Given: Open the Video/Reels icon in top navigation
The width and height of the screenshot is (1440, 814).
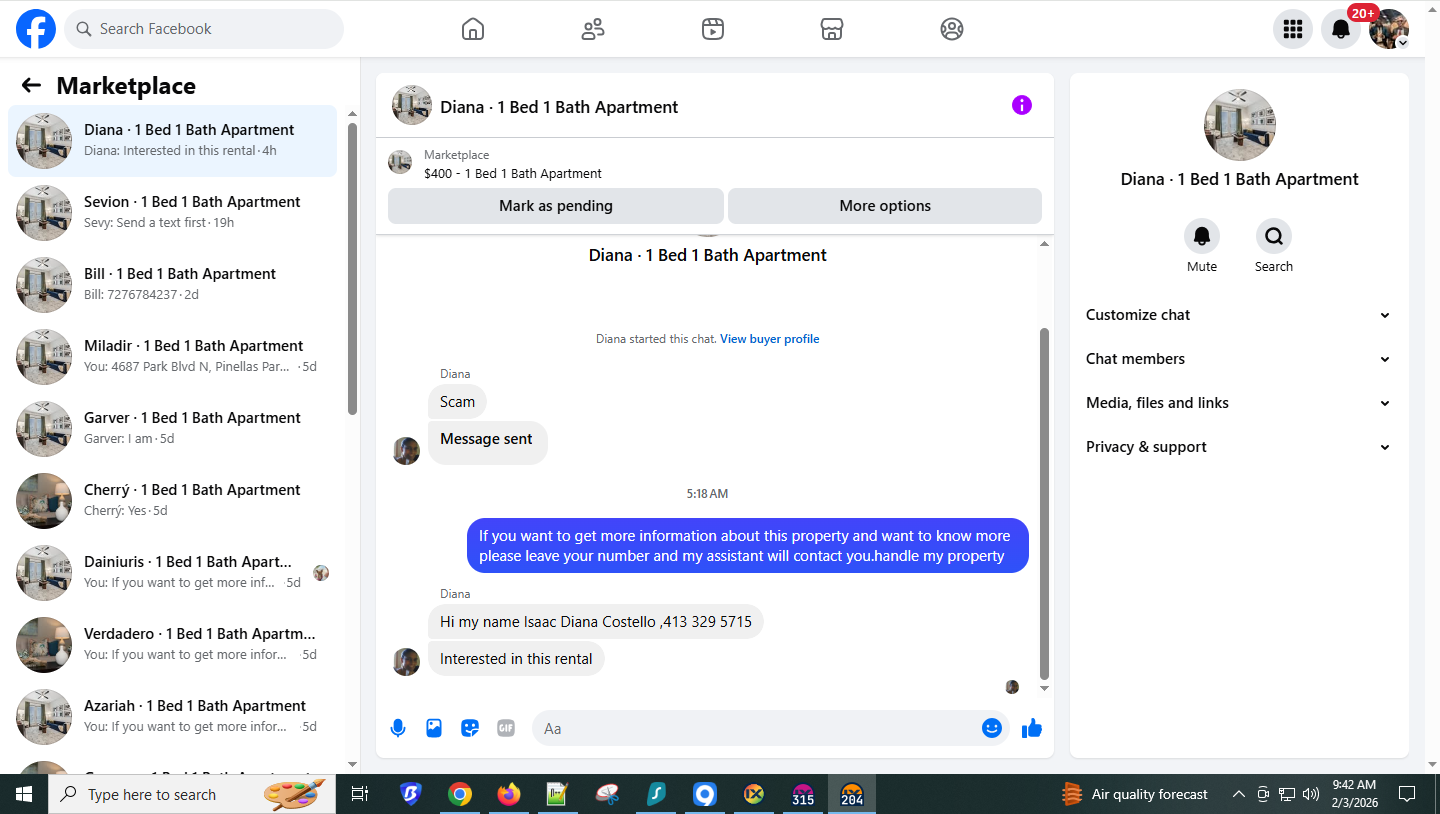Looking at the screenshot, I should pyautogui.click(x=713, y=29).
